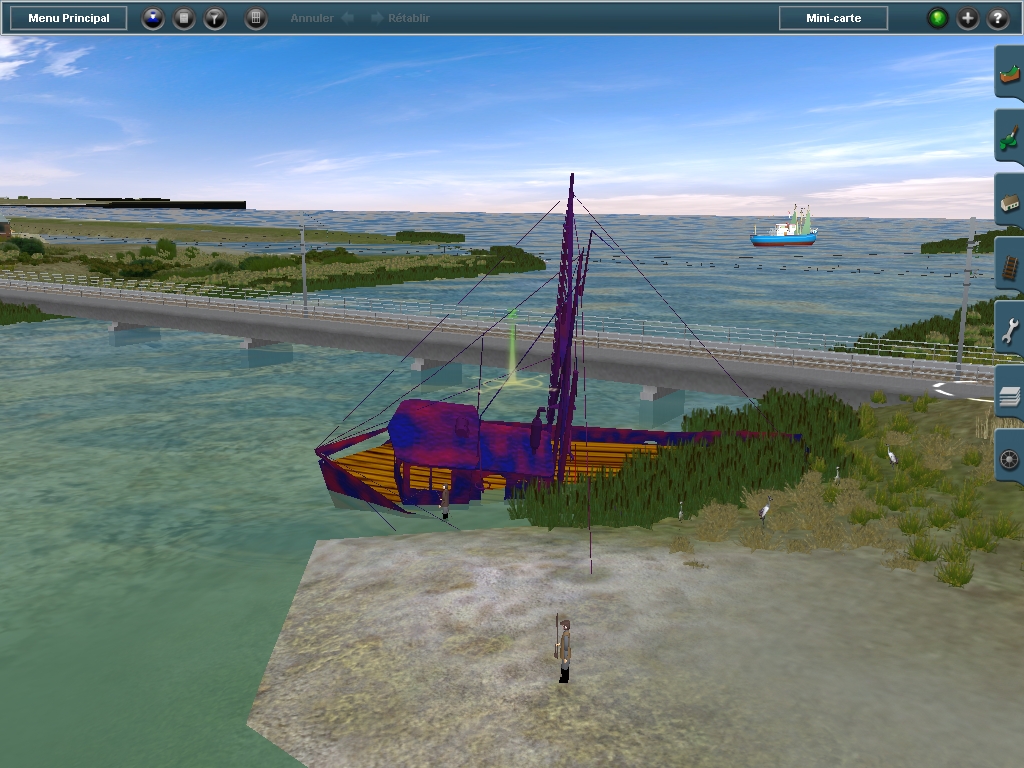
Task: Open the Objects house tab
Action: pyautogui.click(x=1009, y=200)
